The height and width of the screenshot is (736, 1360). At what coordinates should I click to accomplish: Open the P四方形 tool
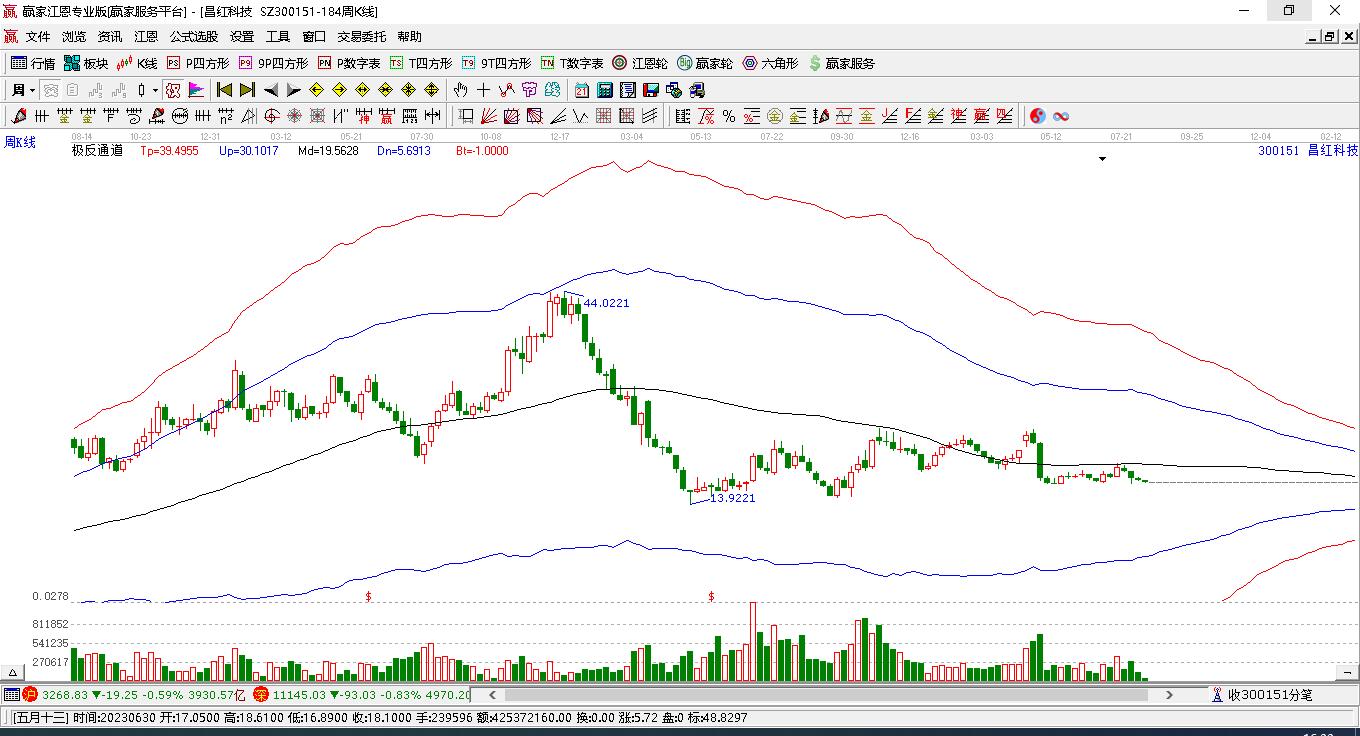[198, 63]
